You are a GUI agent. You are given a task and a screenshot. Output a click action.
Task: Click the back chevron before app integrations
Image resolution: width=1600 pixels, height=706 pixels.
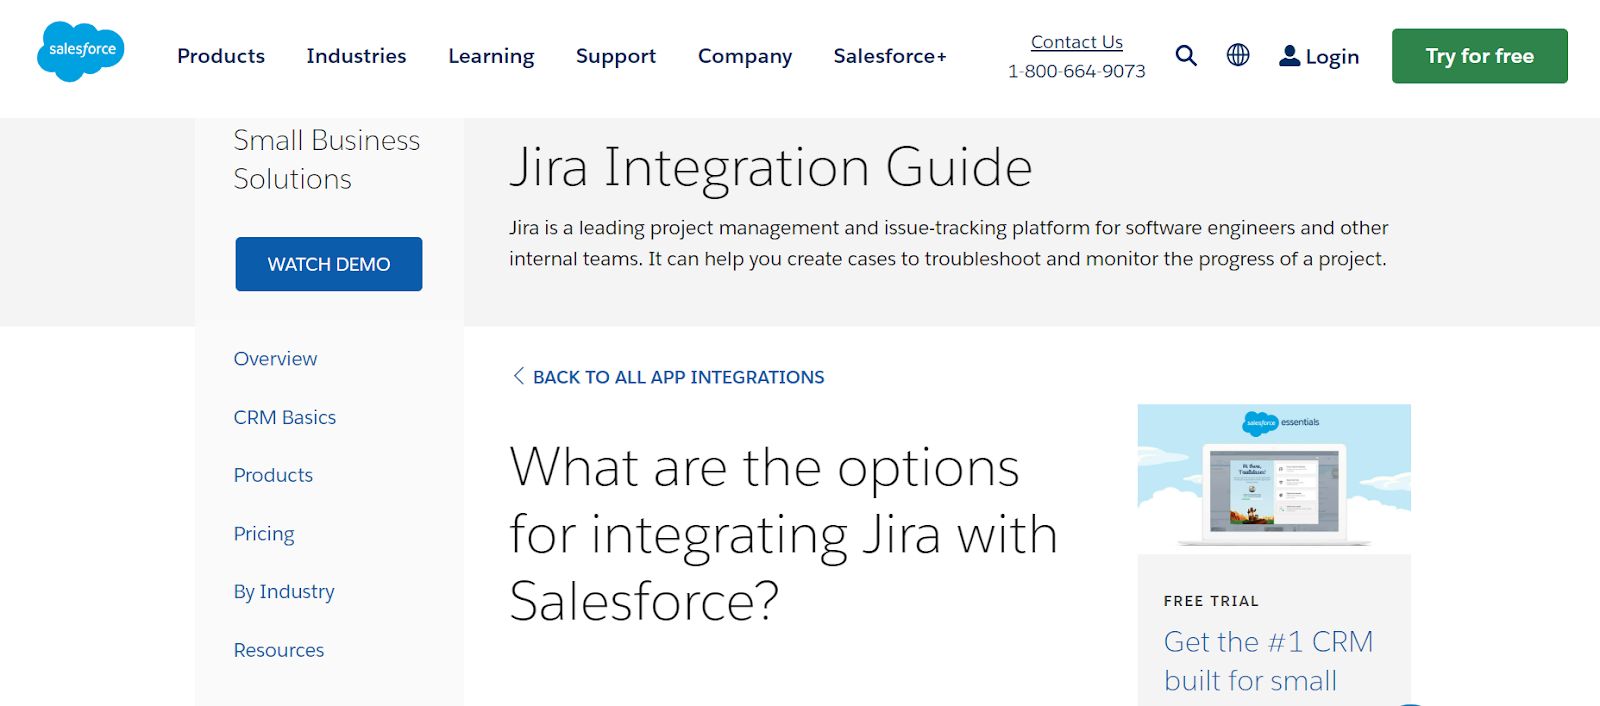[518, 376]
